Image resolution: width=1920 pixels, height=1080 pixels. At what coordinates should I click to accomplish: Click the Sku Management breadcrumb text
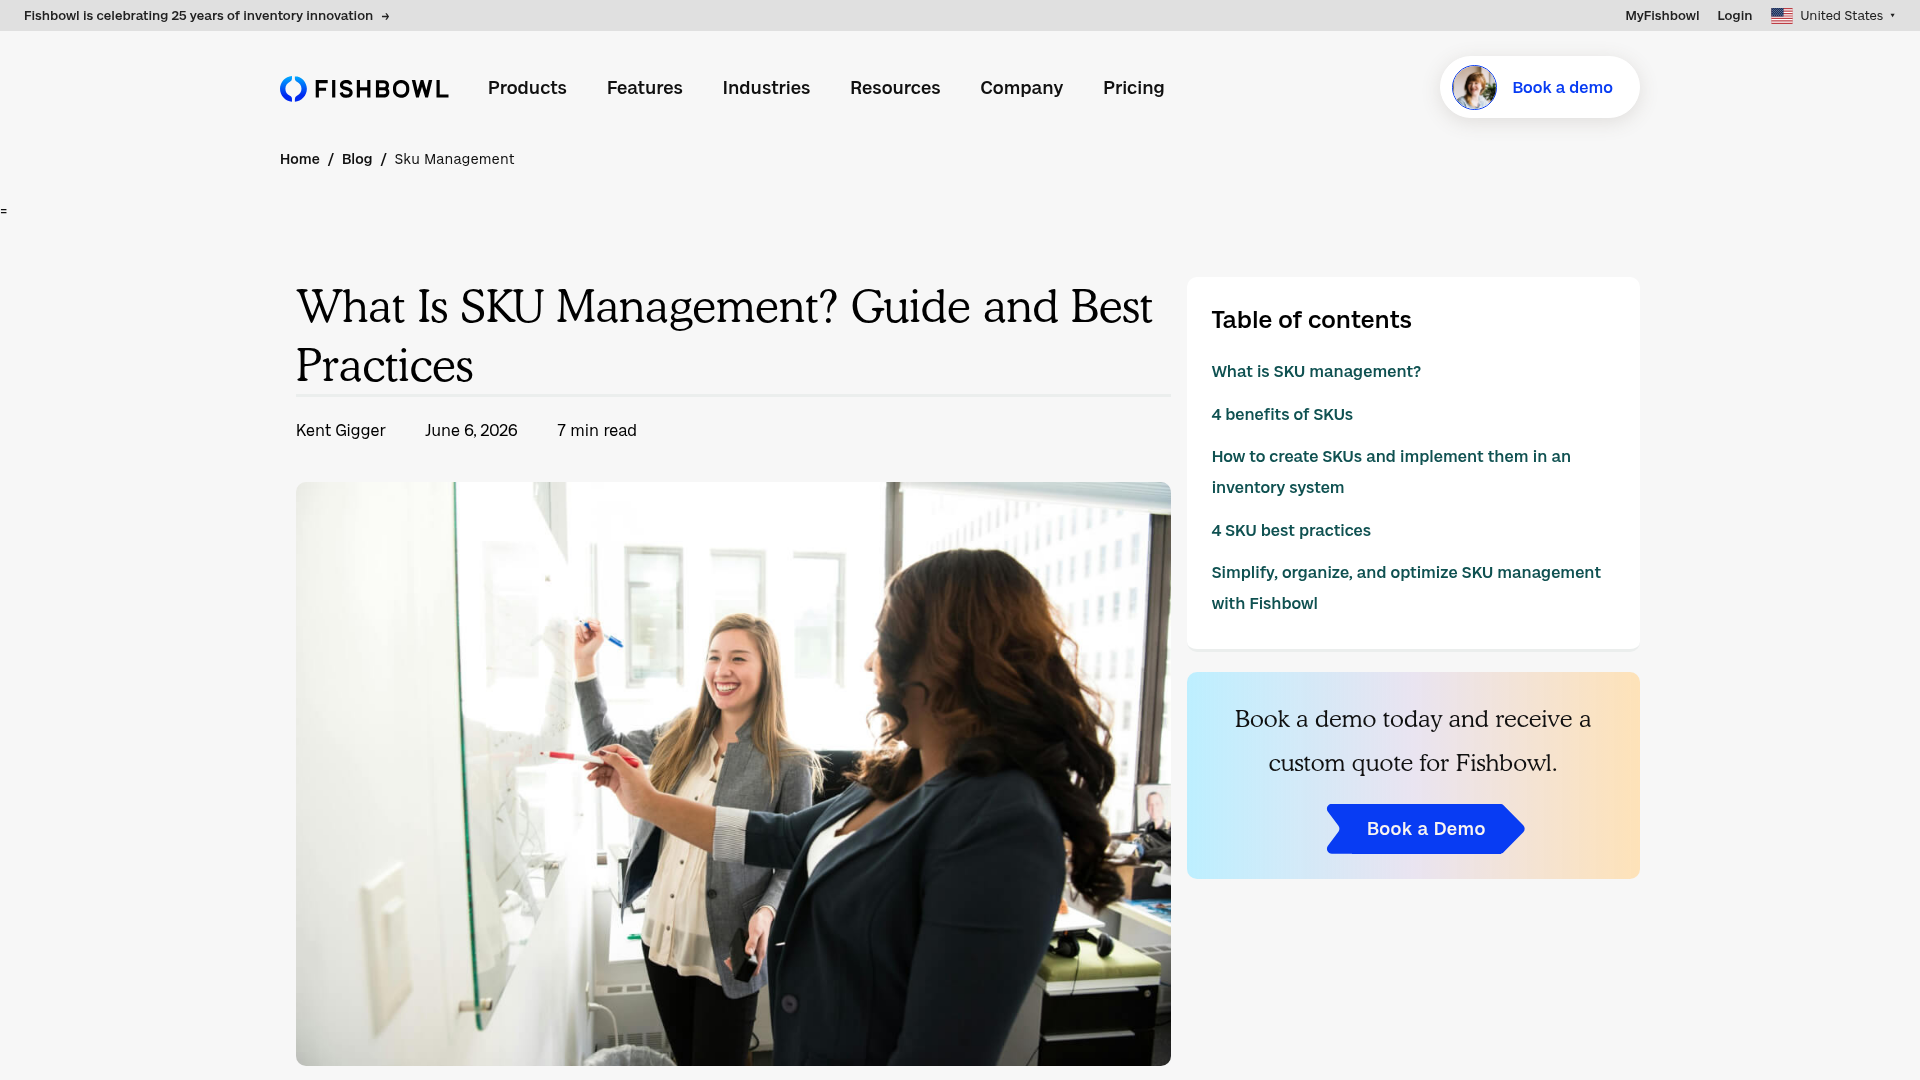(454, 159)
